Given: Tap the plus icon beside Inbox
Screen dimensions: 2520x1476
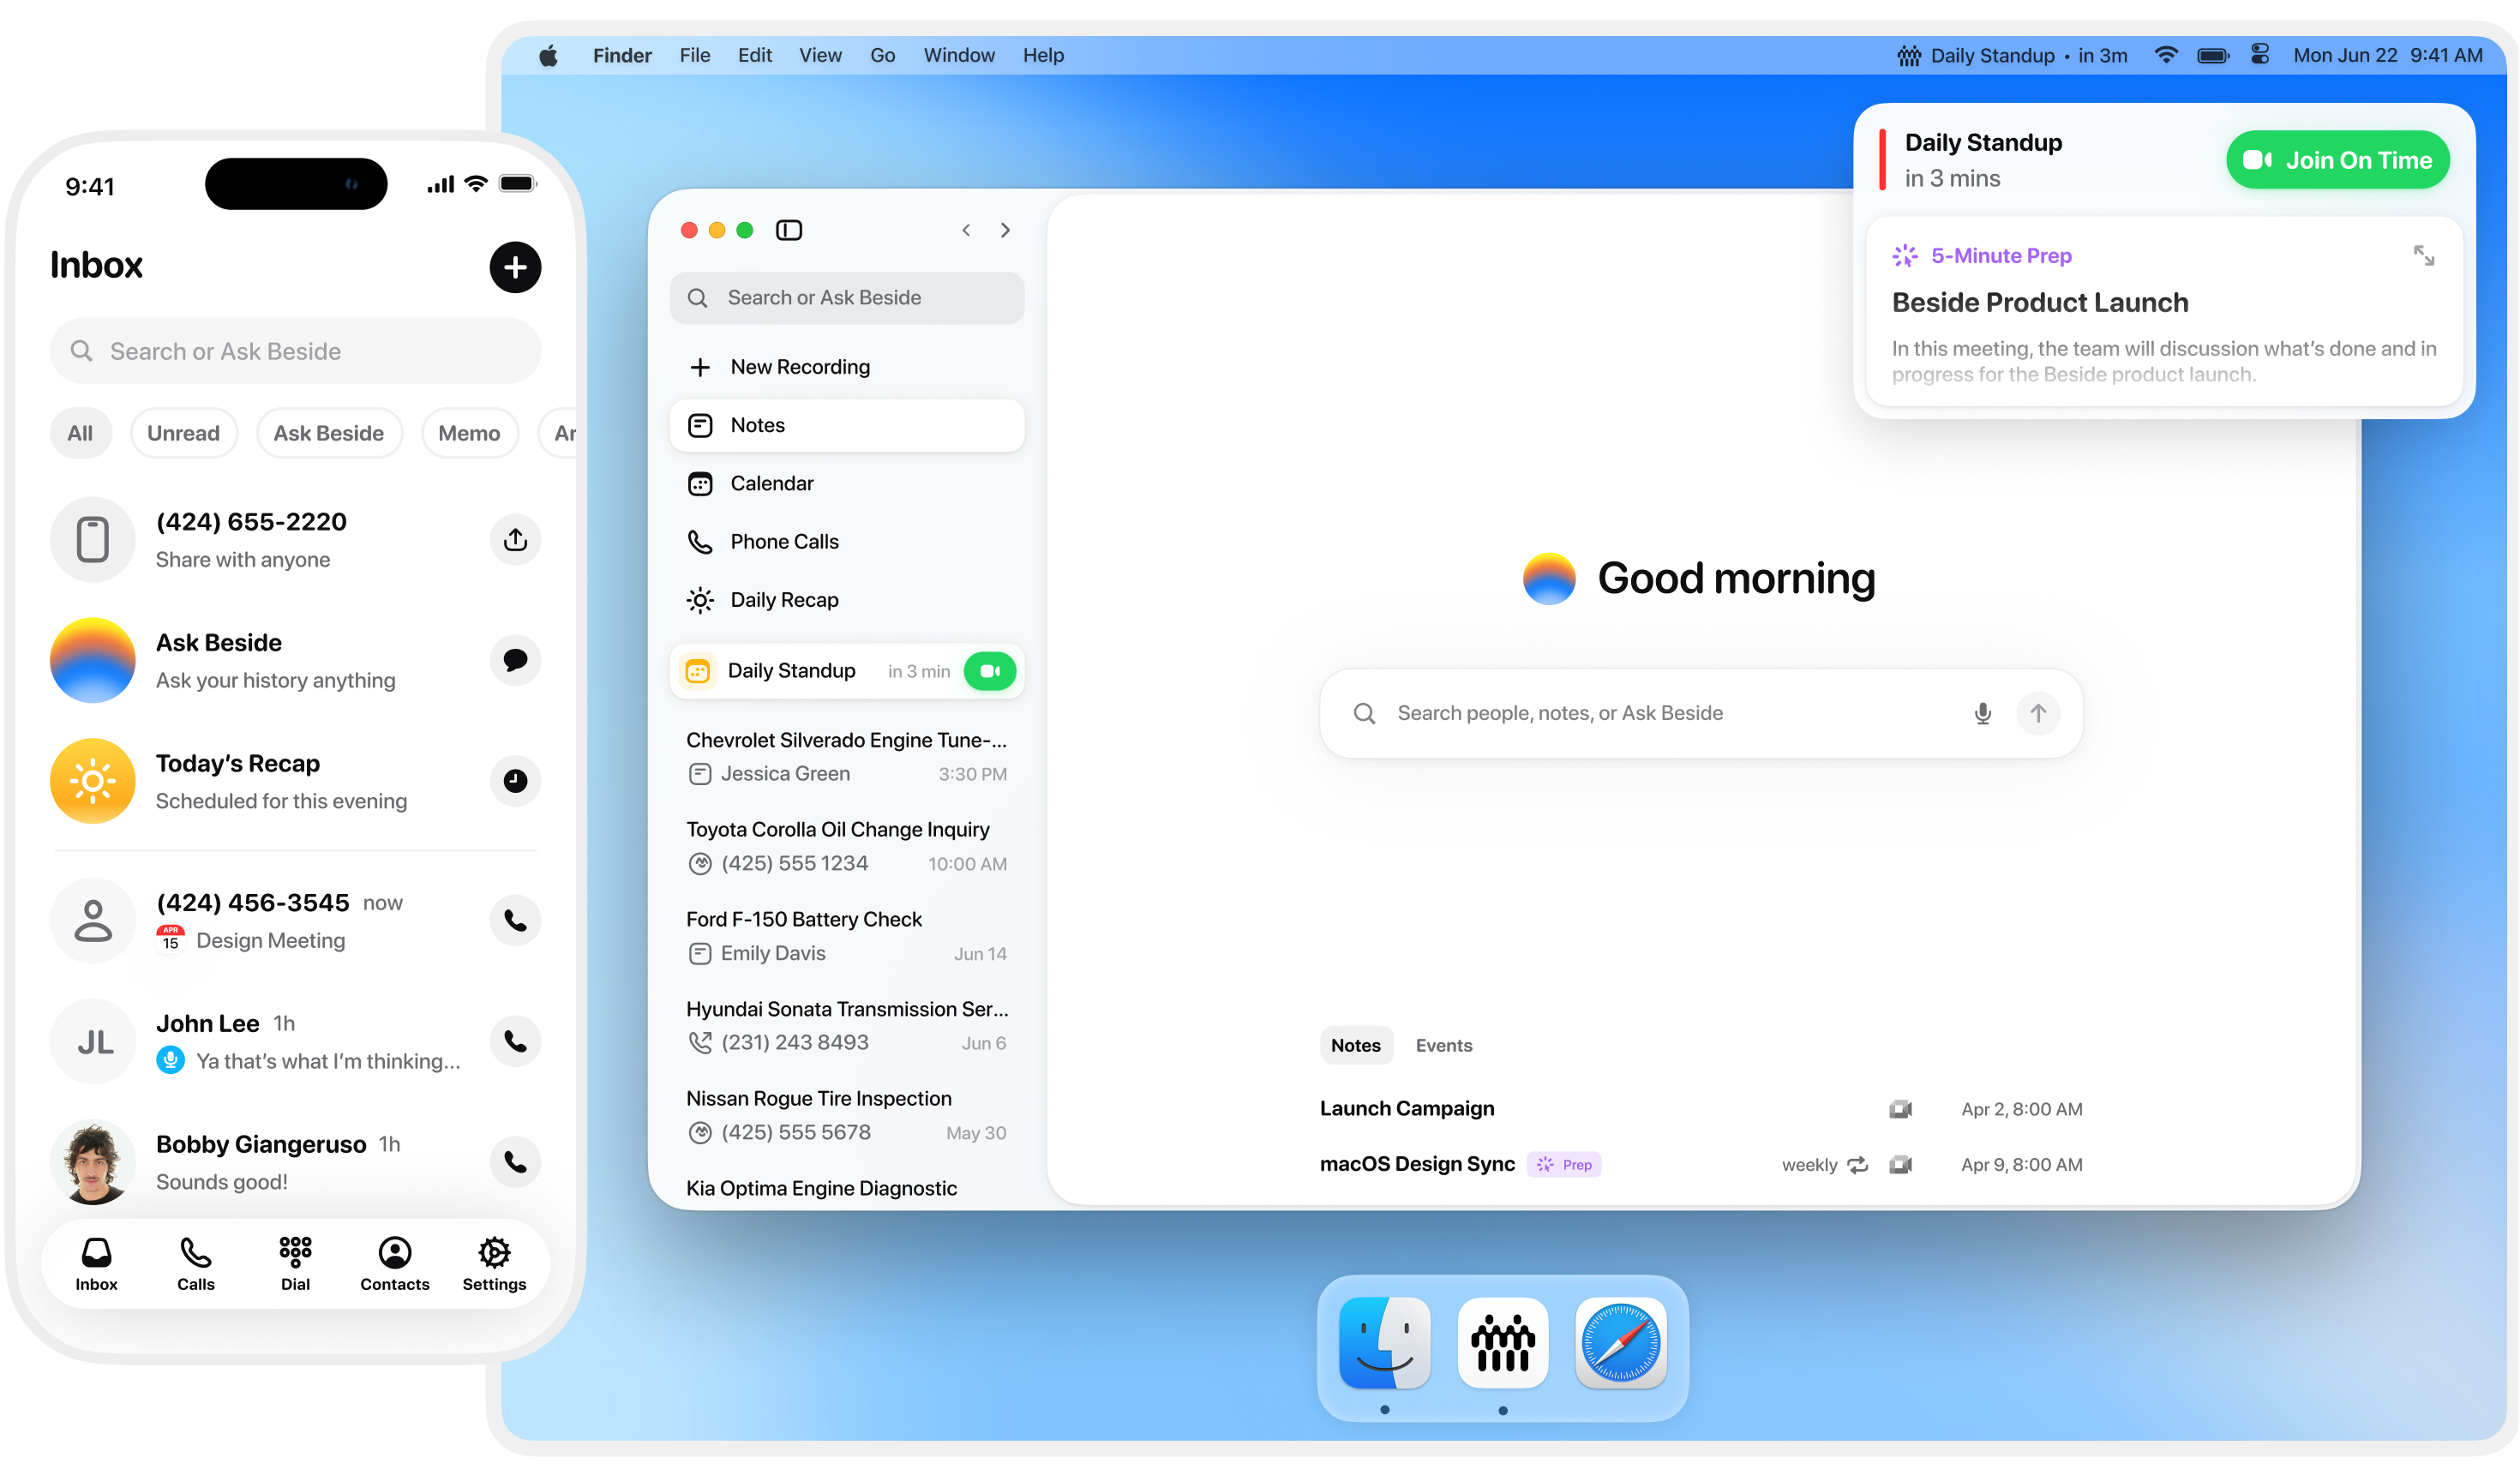Looking at the screenshot, I should point(515,267).
